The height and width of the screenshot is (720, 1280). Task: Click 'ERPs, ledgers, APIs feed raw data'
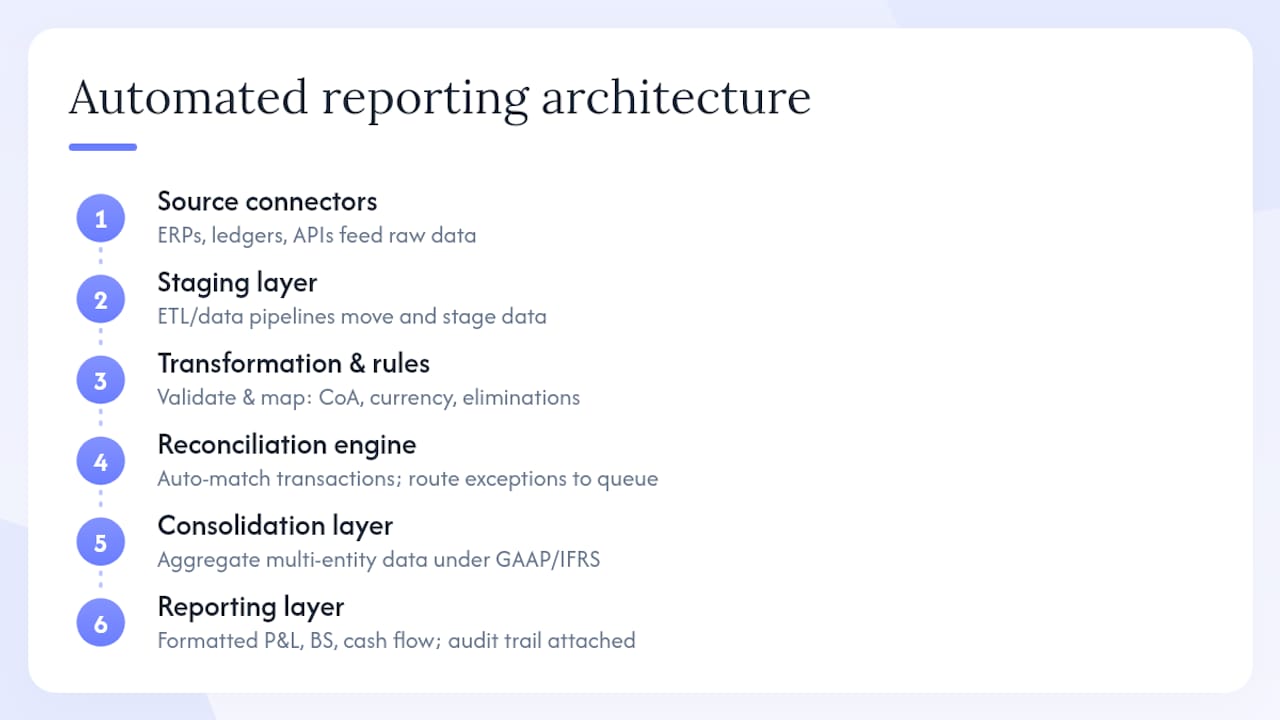(x=316, y=236)
